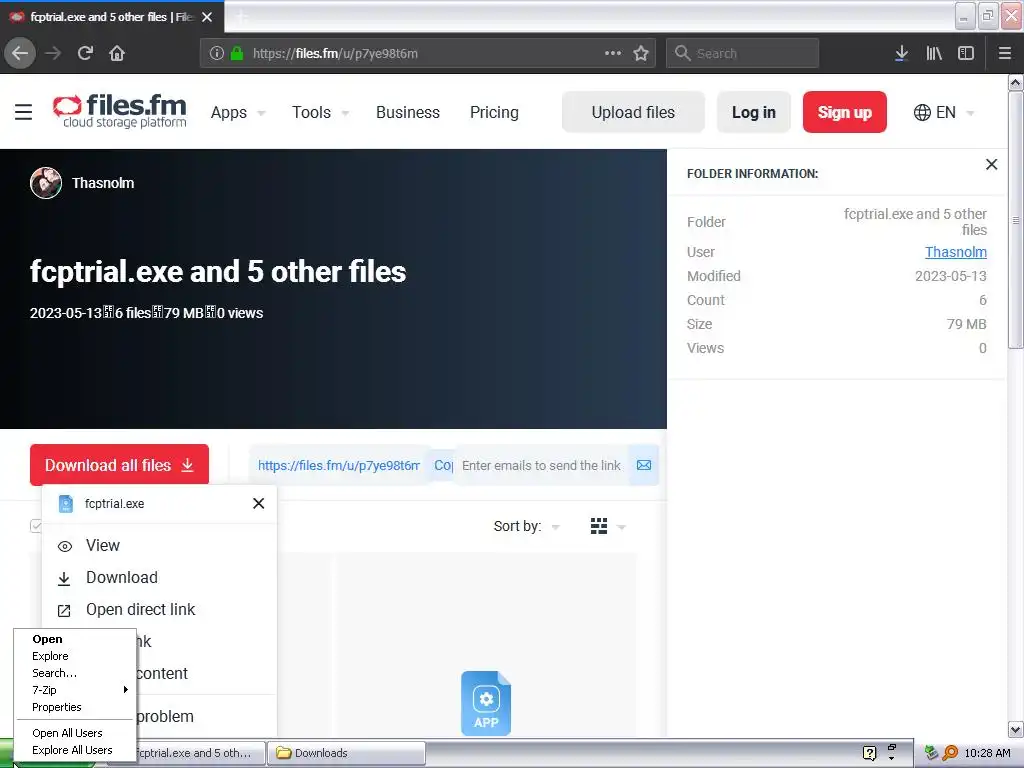Image resolution: width=1024 pixels, height=768 pixels.
Task: Click the network tray icon
Action: (932, 753)
